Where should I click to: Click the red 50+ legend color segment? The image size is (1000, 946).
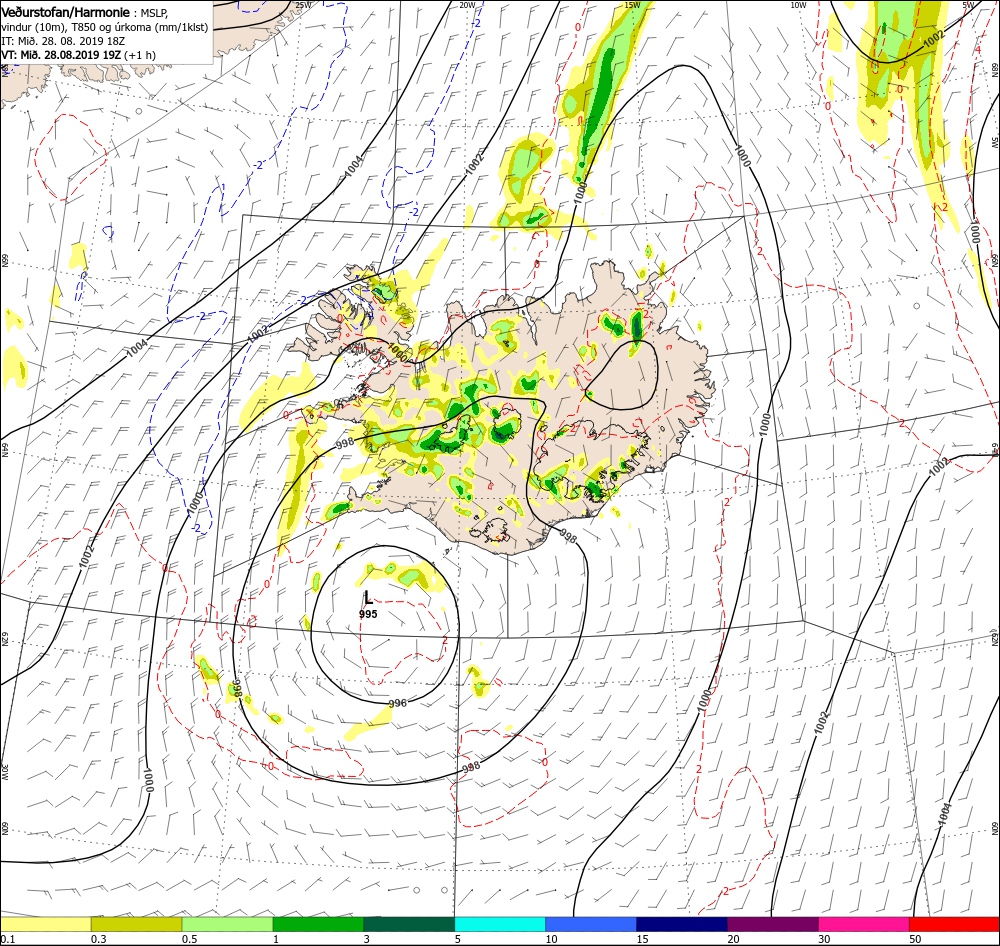tap(954, 924)
